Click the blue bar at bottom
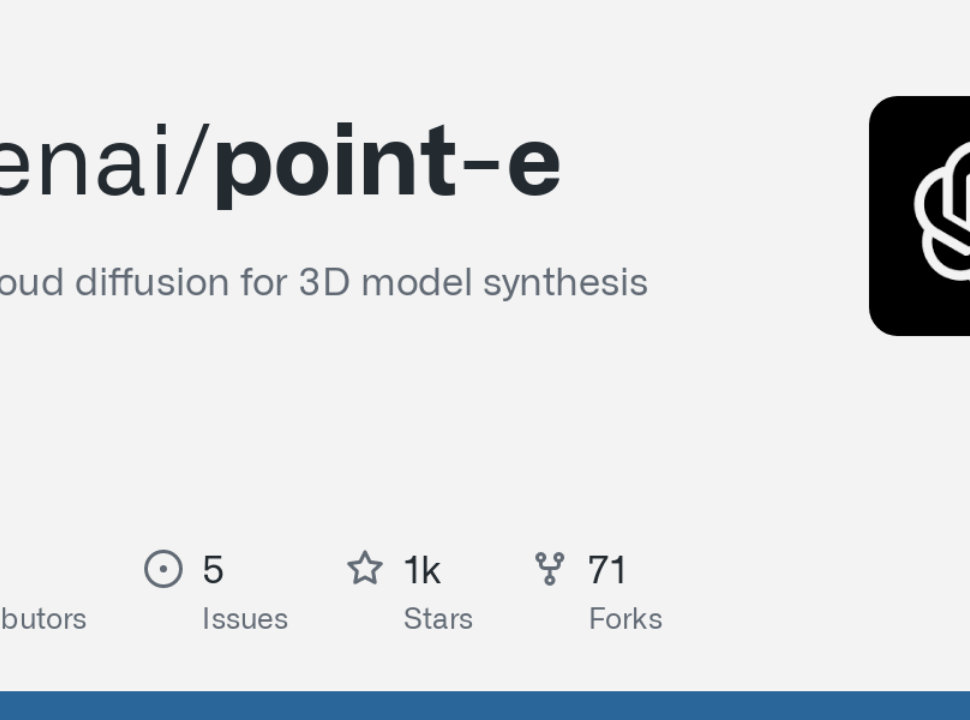The width and height of the screenshot is (970, 720). 485,706
